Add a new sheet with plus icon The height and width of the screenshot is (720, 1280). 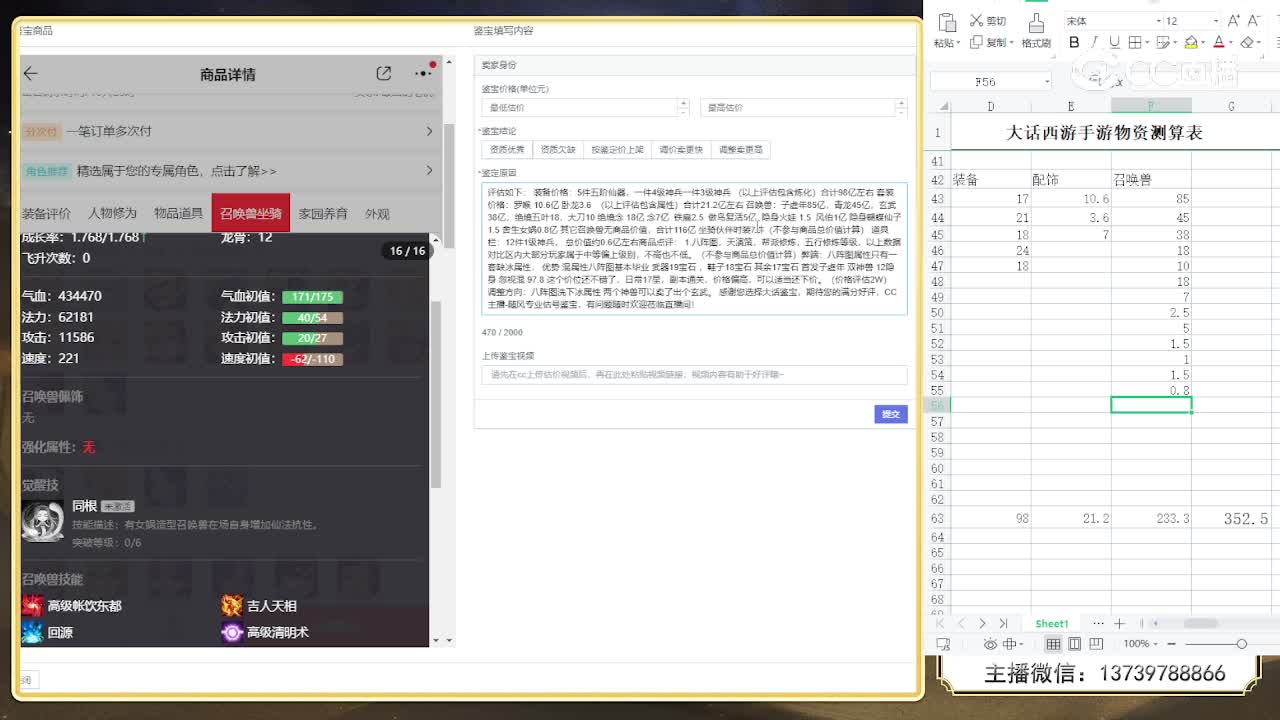(1119, 623)
